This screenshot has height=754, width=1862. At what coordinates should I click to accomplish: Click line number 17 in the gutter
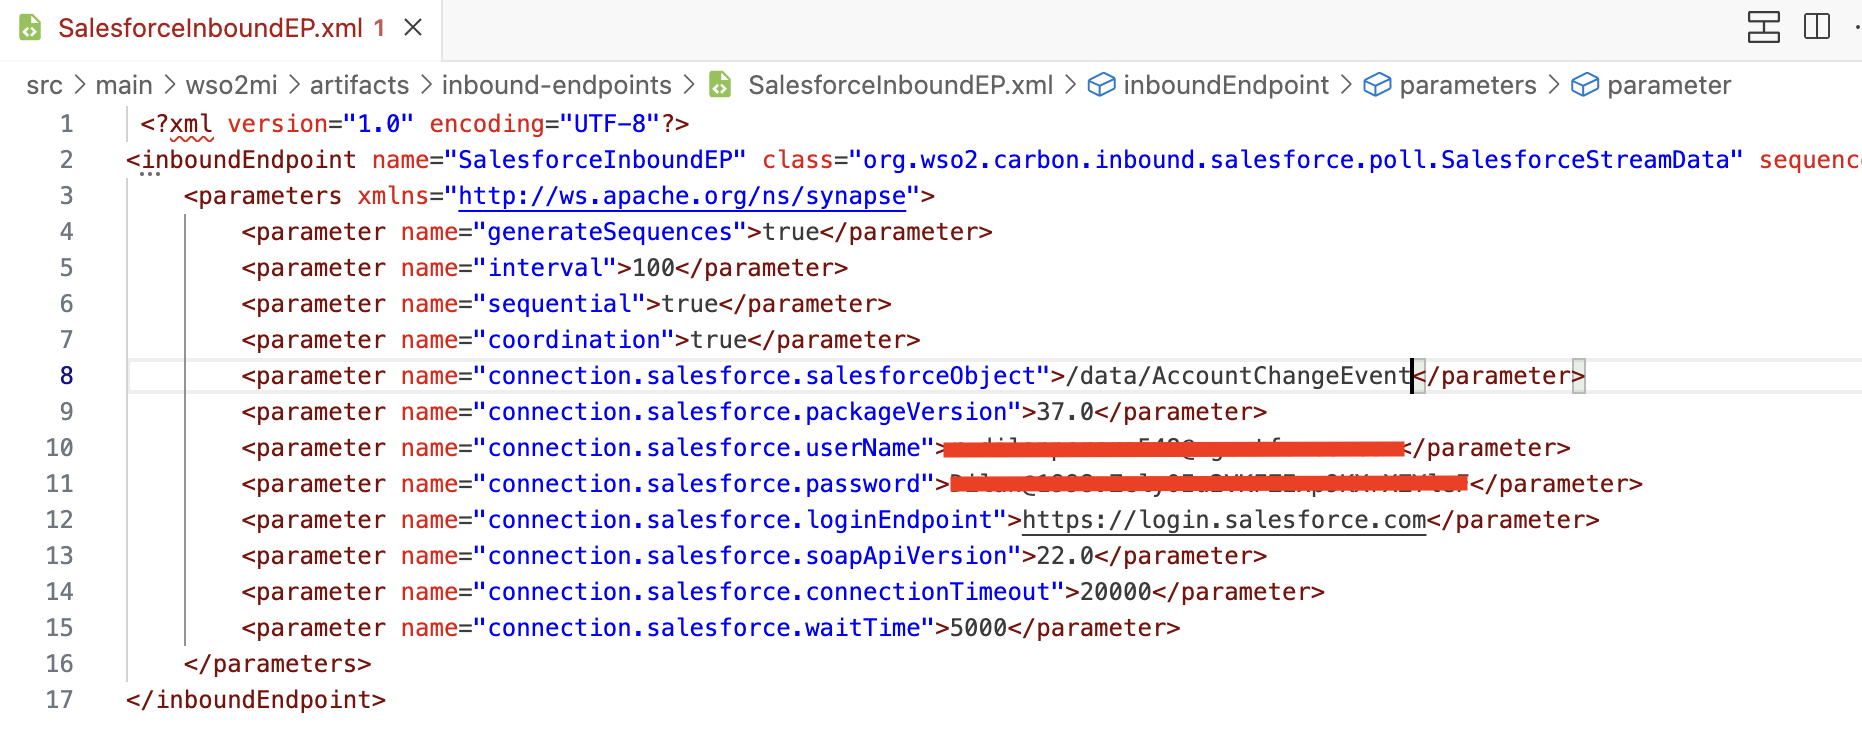(x=59, y=700)
